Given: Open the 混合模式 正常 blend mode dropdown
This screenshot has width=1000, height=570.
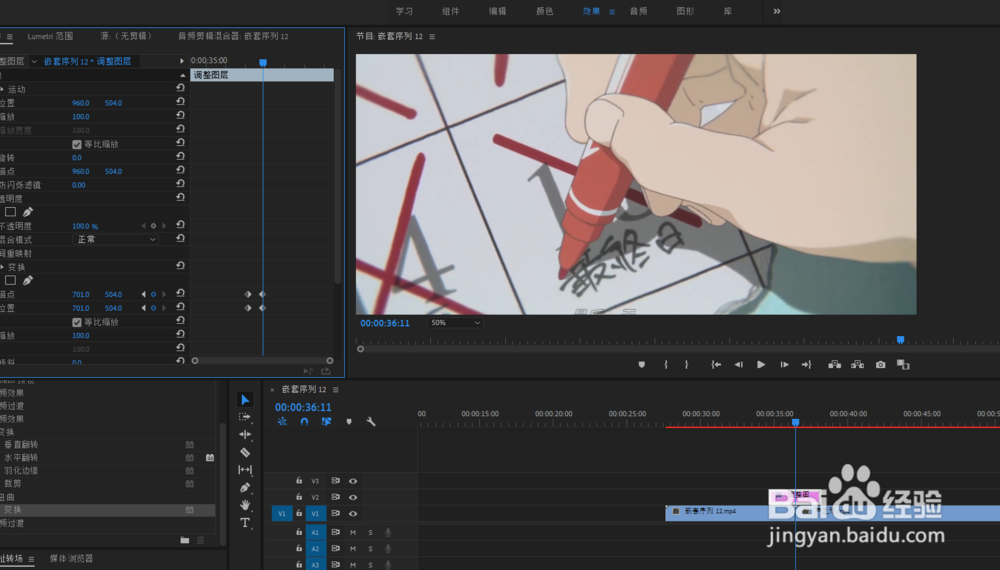Looking at the screenshot, I should (115, 239).
